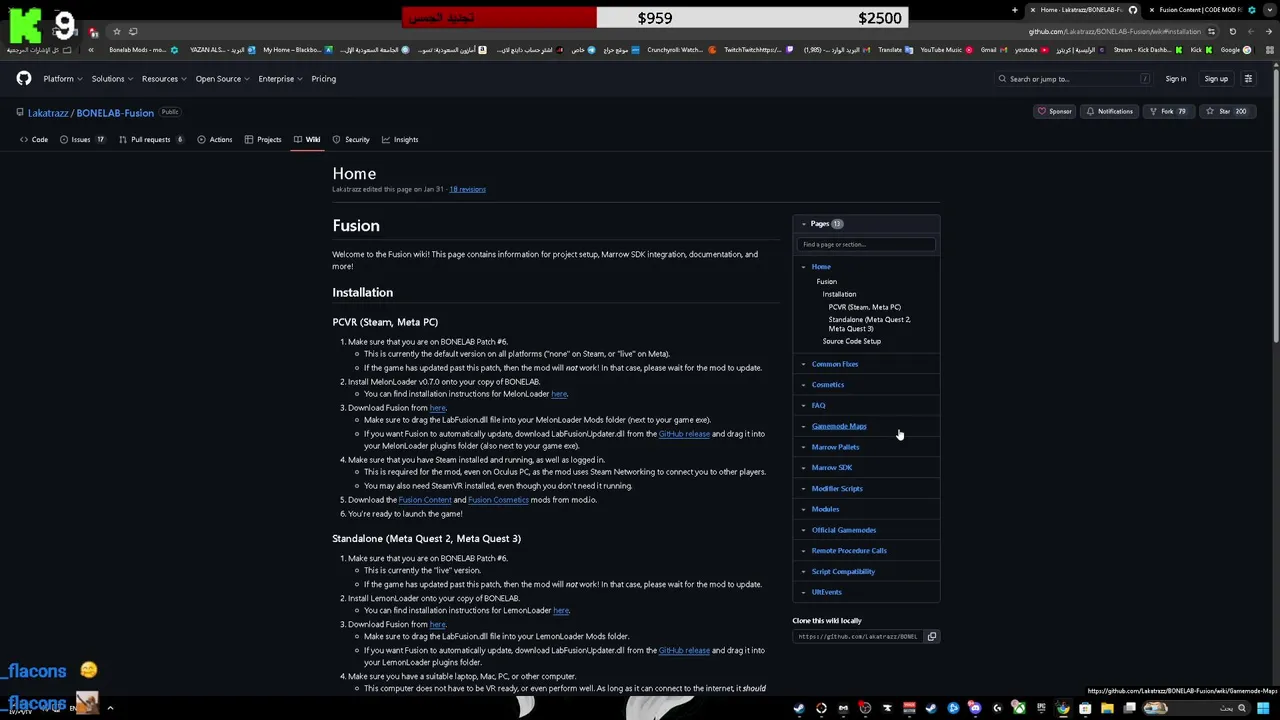Click the Sign in link
The image size is (1280, 720).
coord(1176,79)
